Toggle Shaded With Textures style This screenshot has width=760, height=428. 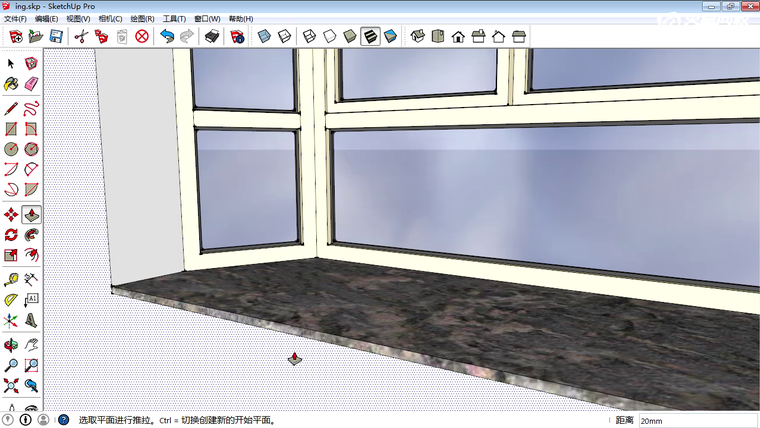[x=369, y=37]
